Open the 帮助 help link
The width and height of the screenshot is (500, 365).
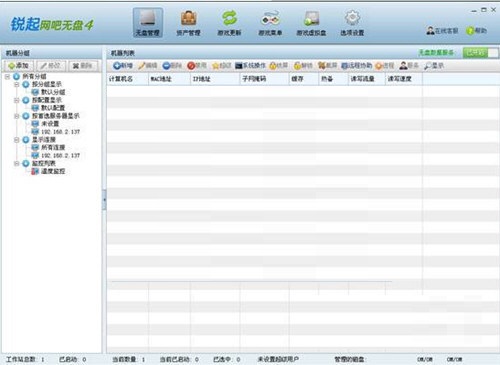[477, 31]
